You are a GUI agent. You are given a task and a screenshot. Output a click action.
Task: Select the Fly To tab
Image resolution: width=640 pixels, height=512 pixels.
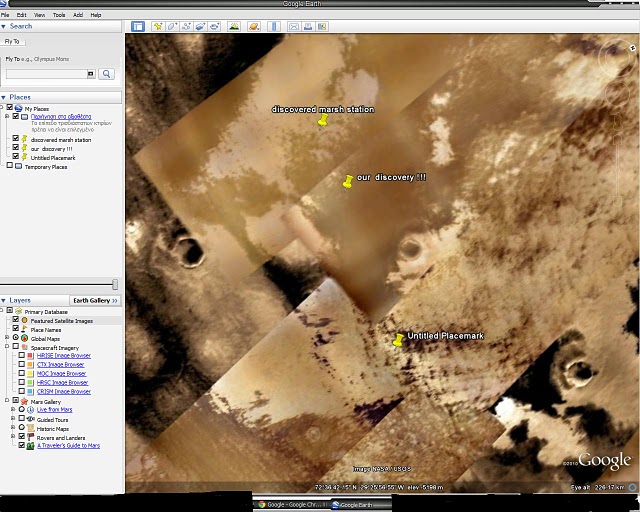13,42
